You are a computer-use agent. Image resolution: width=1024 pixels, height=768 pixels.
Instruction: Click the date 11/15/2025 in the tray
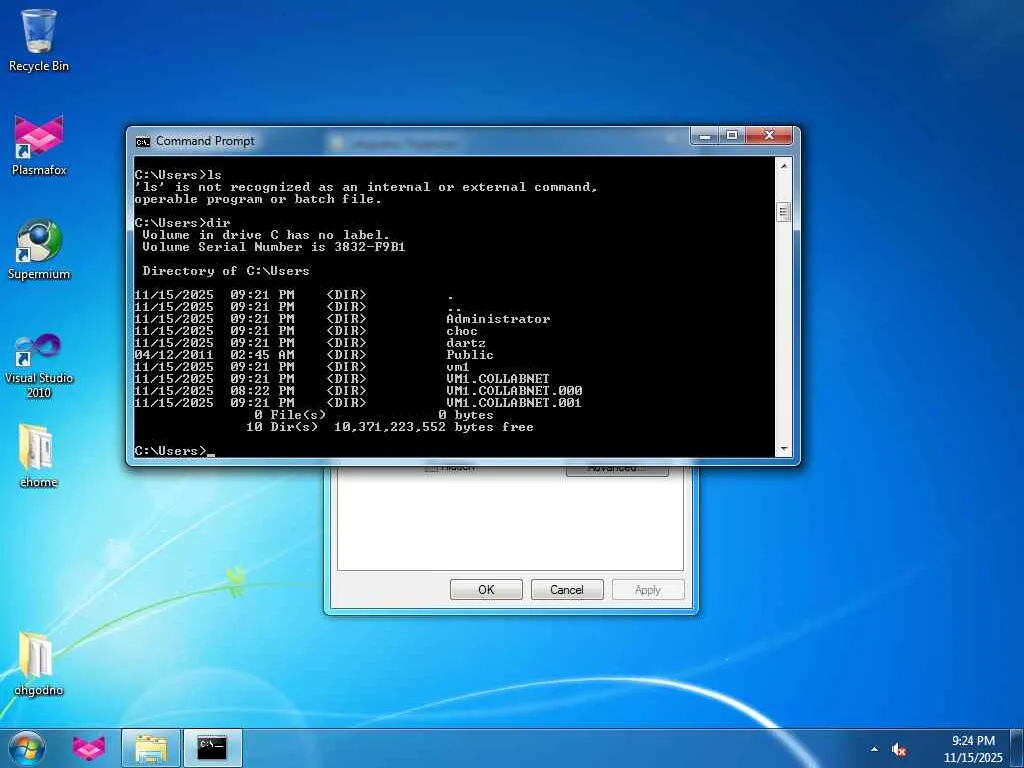[x=973, y=758]
